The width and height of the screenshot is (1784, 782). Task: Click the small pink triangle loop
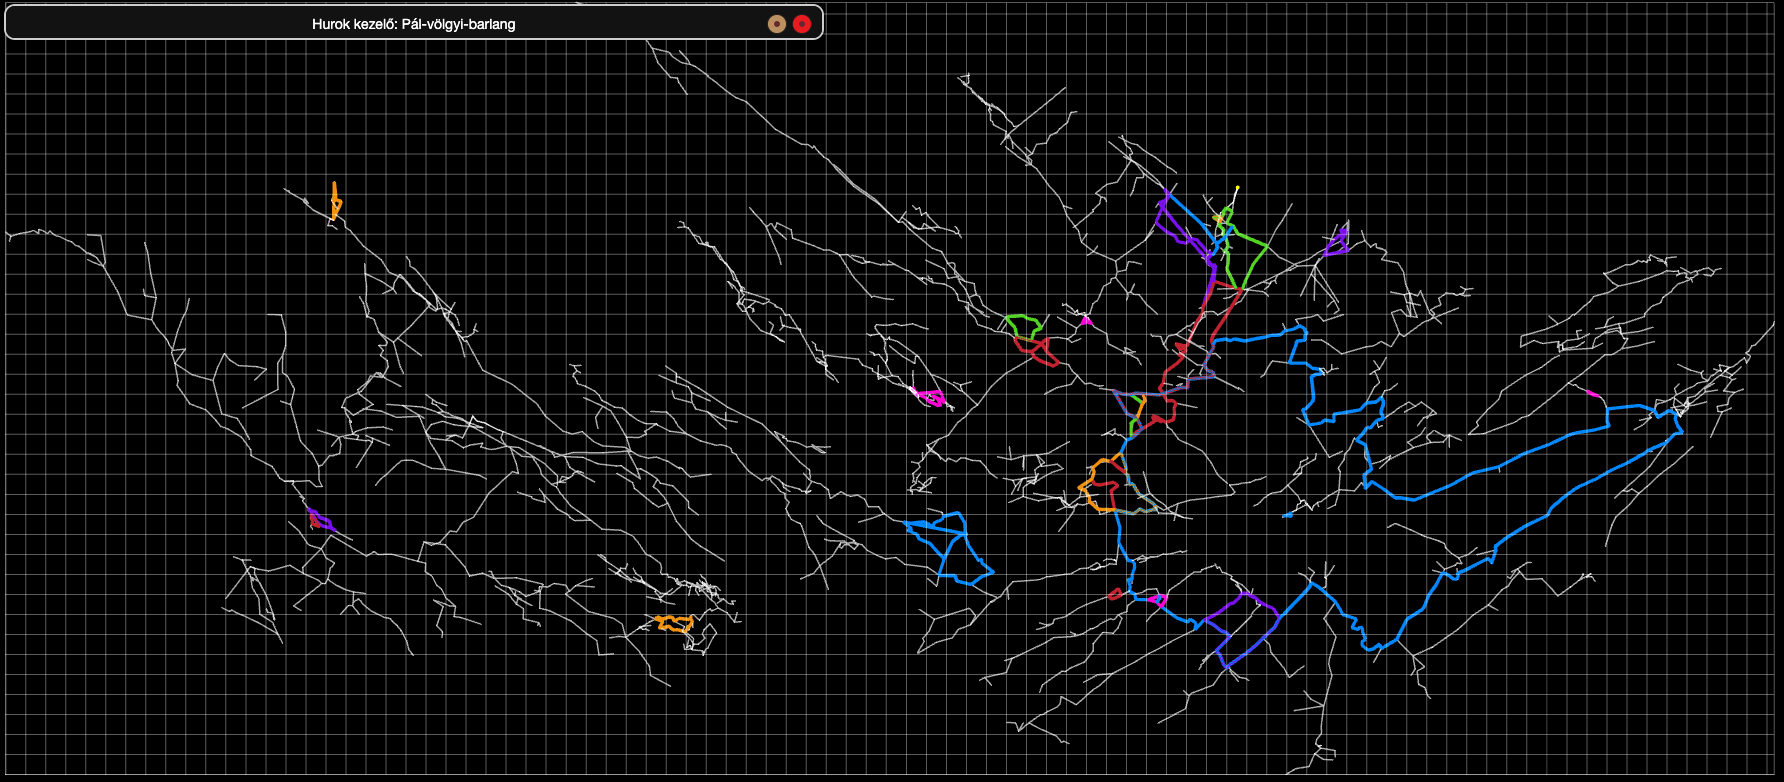click(1086, 321)
